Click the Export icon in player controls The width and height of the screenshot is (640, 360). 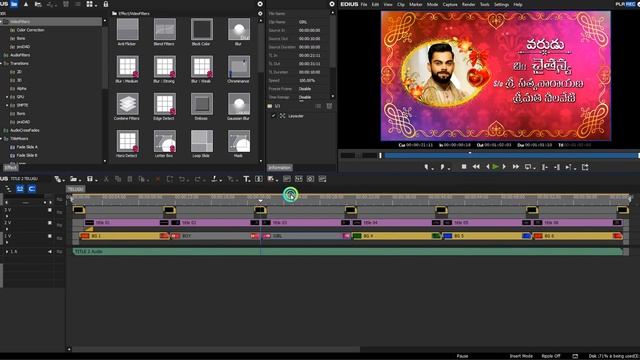(585, 167)
